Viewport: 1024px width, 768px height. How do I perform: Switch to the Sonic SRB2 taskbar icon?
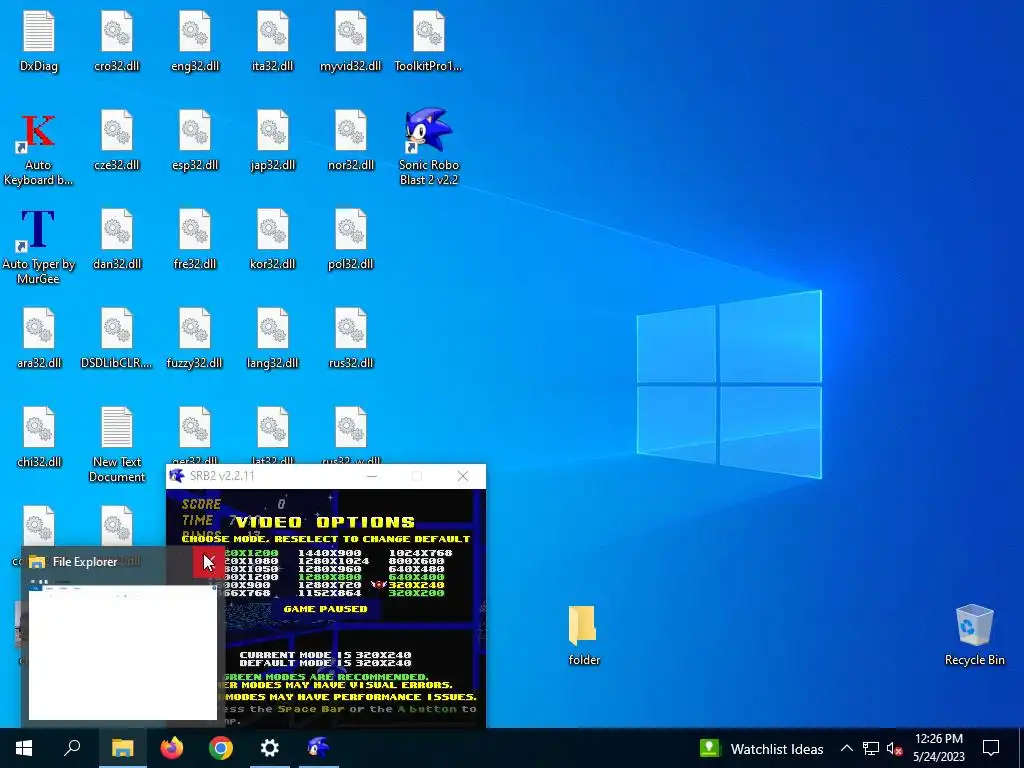(x=319, y=748)
